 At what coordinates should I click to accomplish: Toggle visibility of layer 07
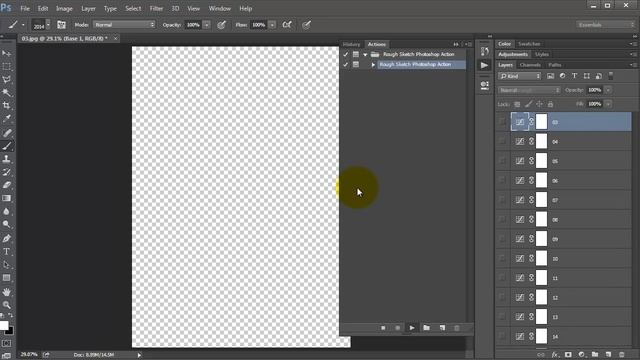(x=502, y=200)
